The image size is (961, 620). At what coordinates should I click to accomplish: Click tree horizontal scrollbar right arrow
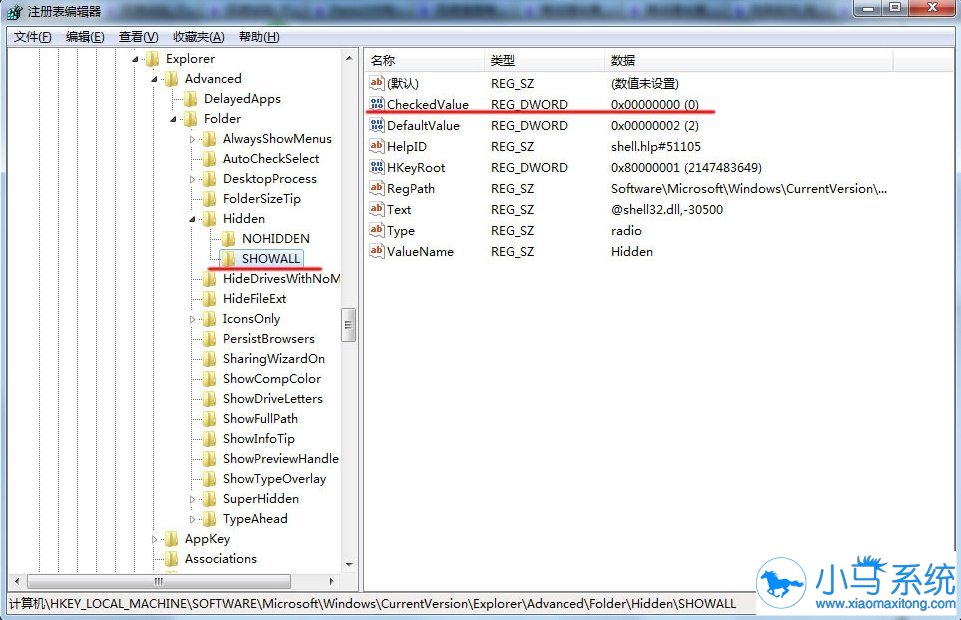click(332, 581)
